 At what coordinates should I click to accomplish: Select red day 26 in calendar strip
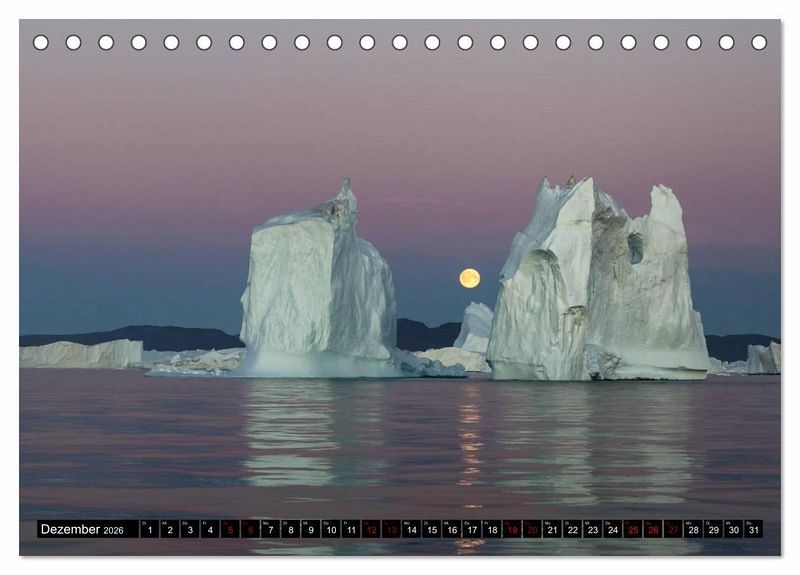point(654,529)
